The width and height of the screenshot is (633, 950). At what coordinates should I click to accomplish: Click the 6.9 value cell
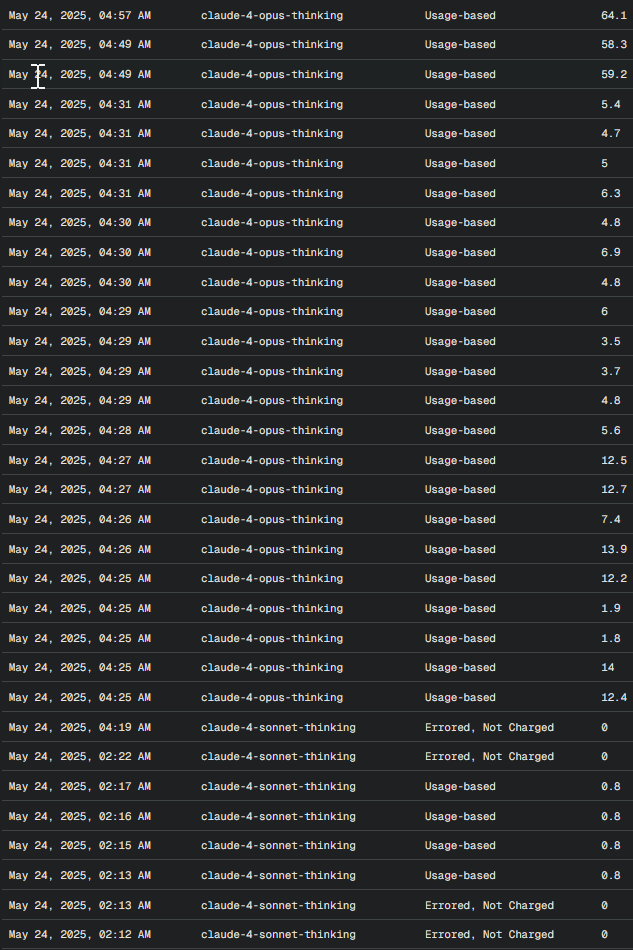[611, 252]
